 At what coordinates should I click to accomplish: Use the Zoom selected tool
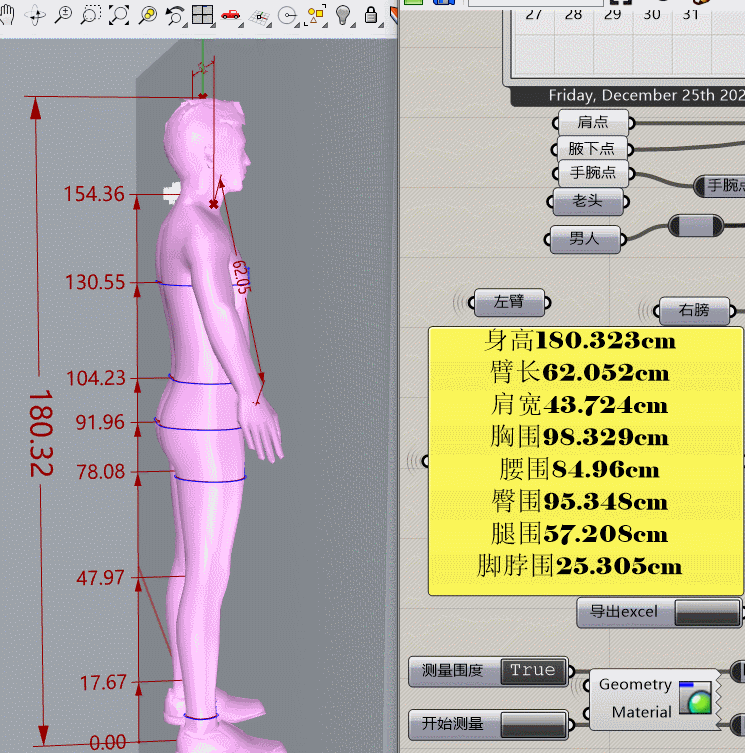coord(147,15)
